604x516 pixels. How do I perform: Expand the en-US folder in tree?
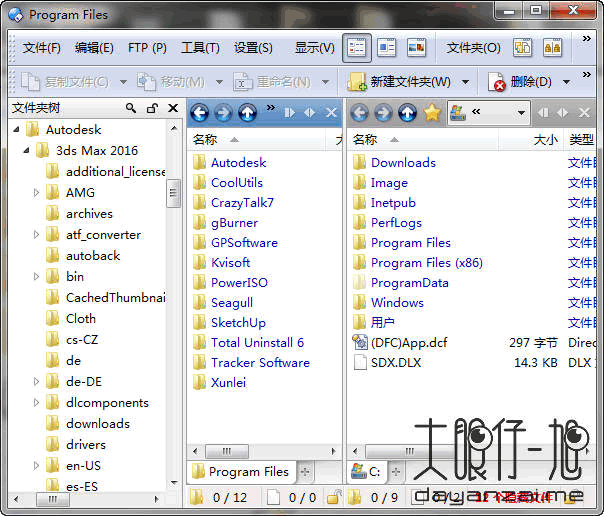tap(36, 466)
